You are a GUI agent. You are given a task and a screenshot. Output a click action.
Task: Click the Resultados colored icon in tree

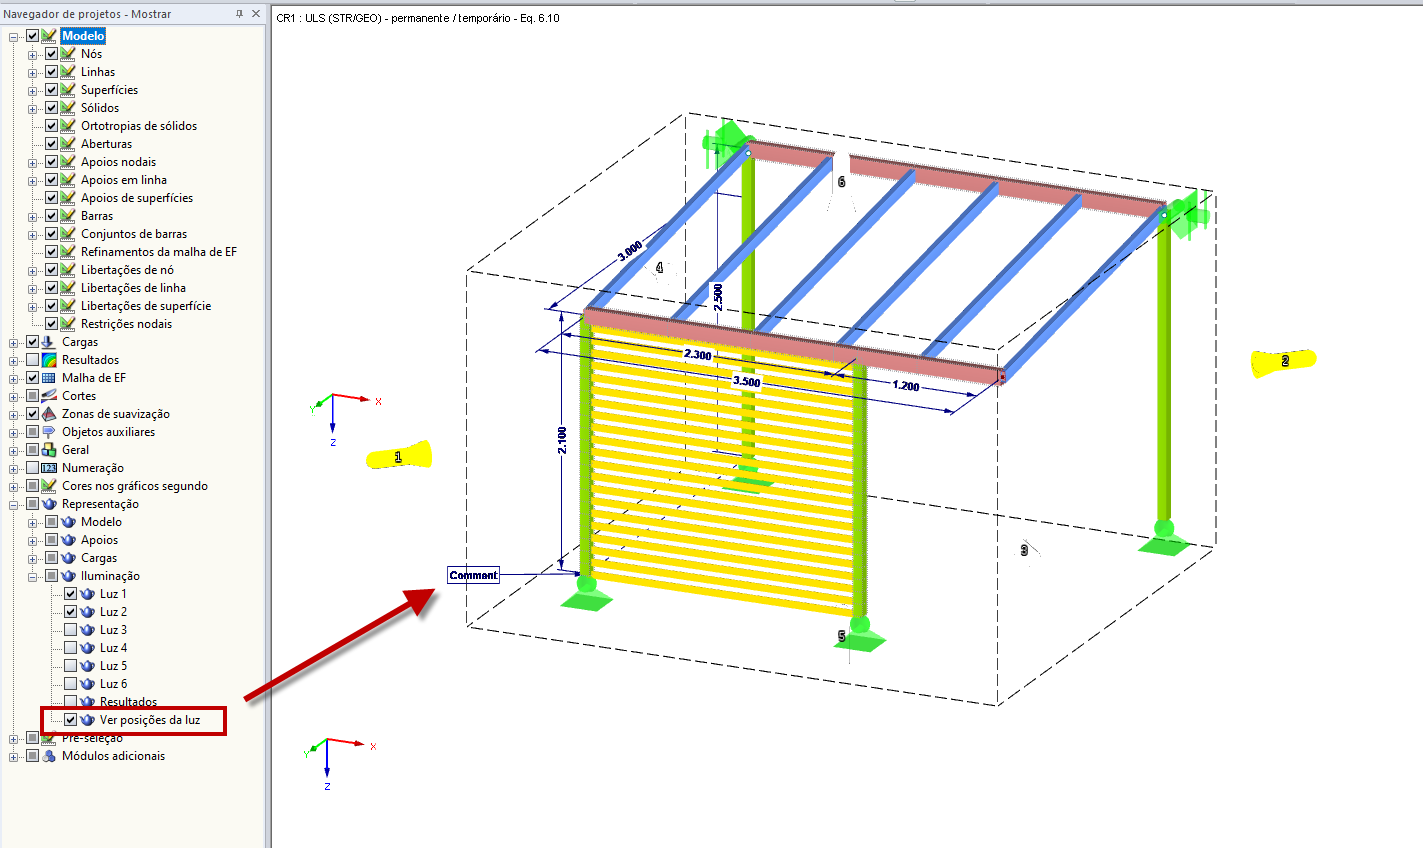click(49, 360)
